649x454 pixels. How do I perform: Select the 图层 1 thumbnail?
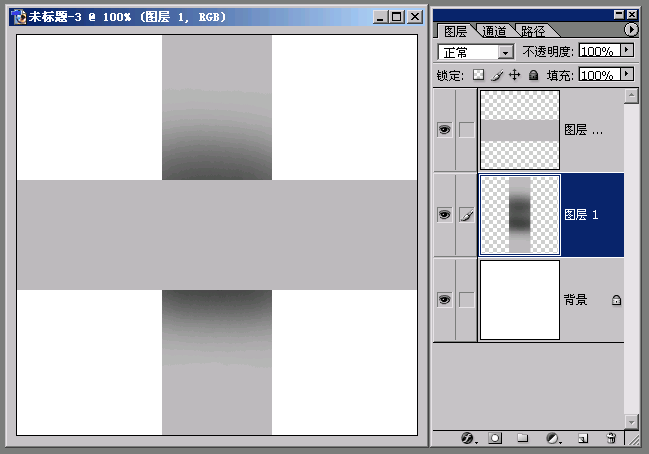click(520, 215)
